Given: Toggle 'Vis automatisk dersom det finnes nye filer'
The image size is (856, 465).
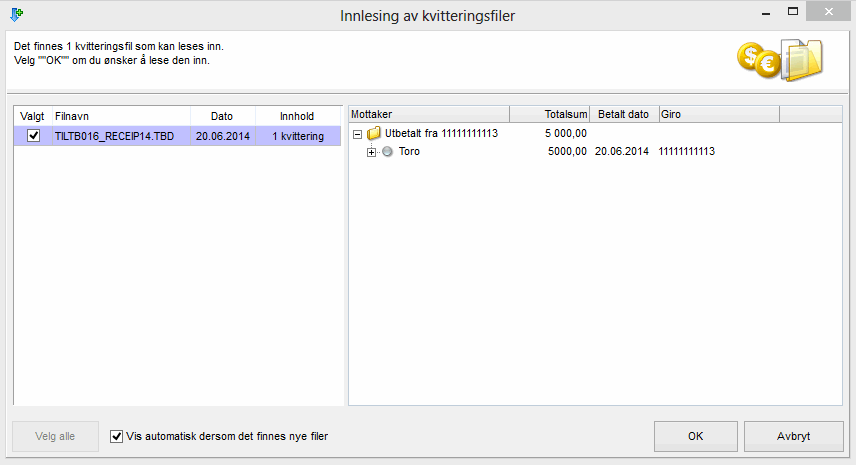Looking at the screenshot, I should (x=117, y=436).
